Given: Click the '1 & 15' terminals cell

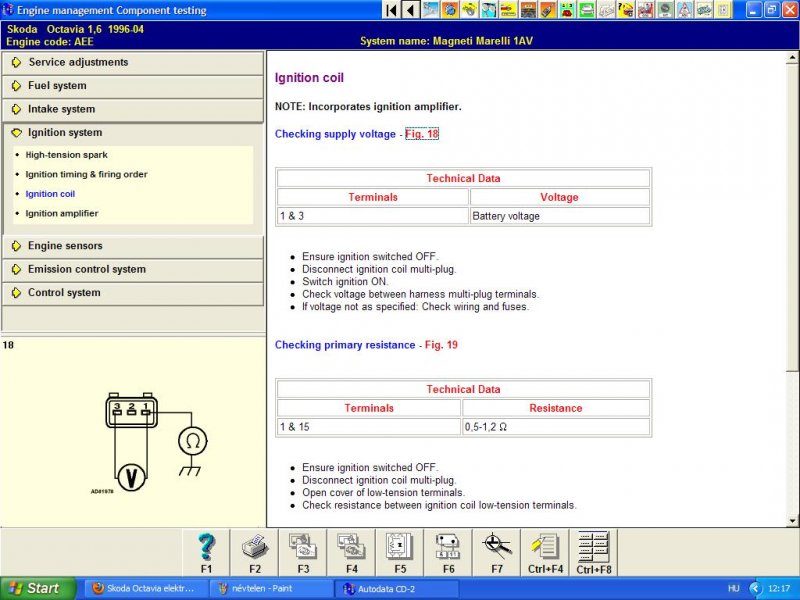Looking at the screenshot, I should (369, 427).
